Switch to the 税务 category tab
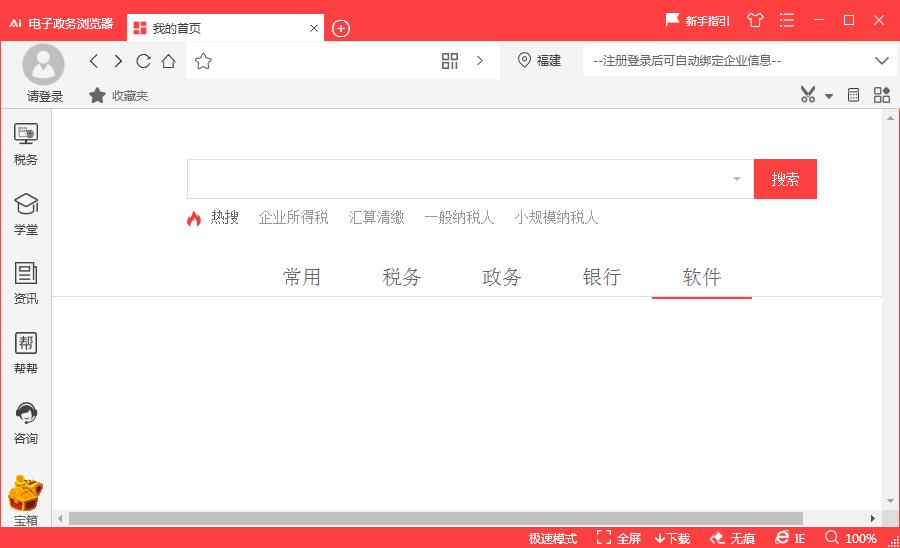The height and width of the screenshot is (548, 900). [402, 277]
